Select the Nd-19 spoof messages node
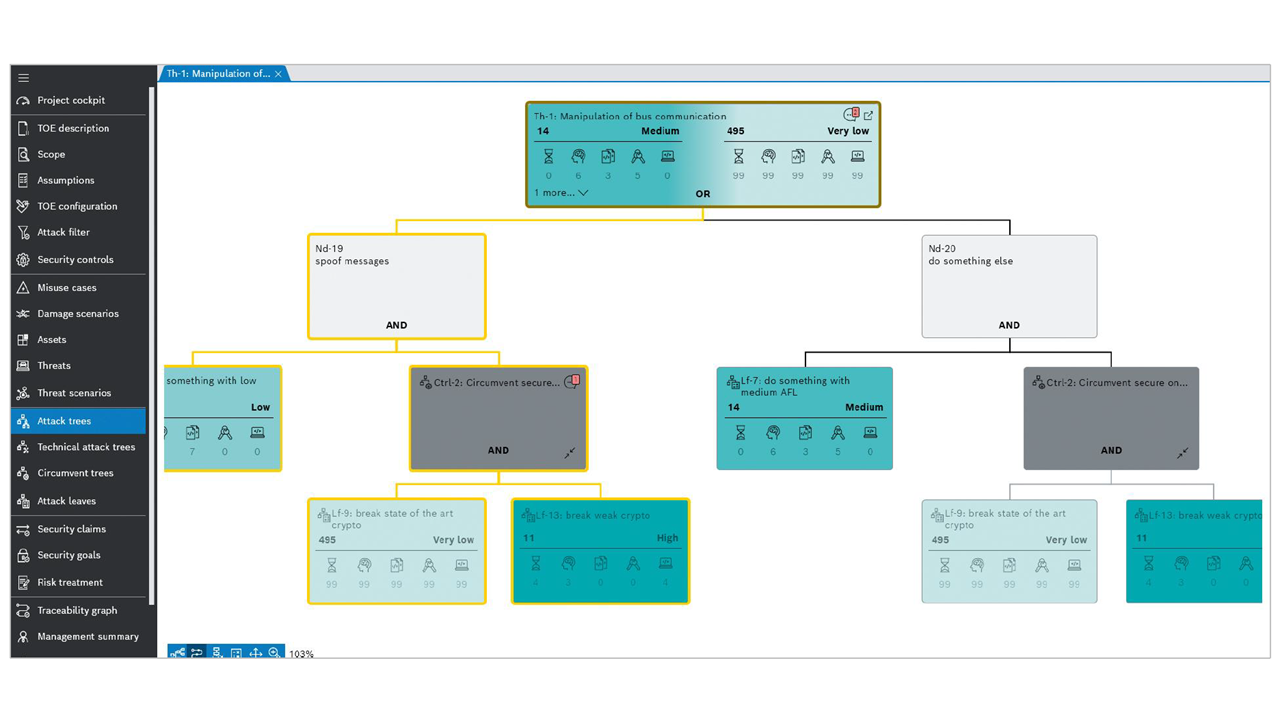Image resolution: width=1280 pixels, height=720 pixels. click(x=397, y=287)
